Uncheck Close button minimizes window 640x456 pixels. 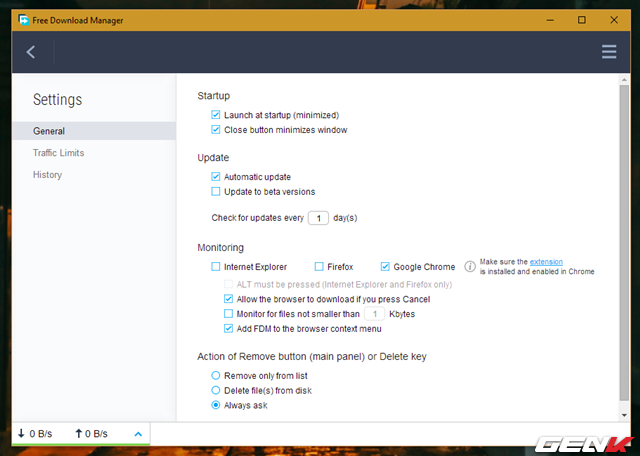[x=216, y=130]
